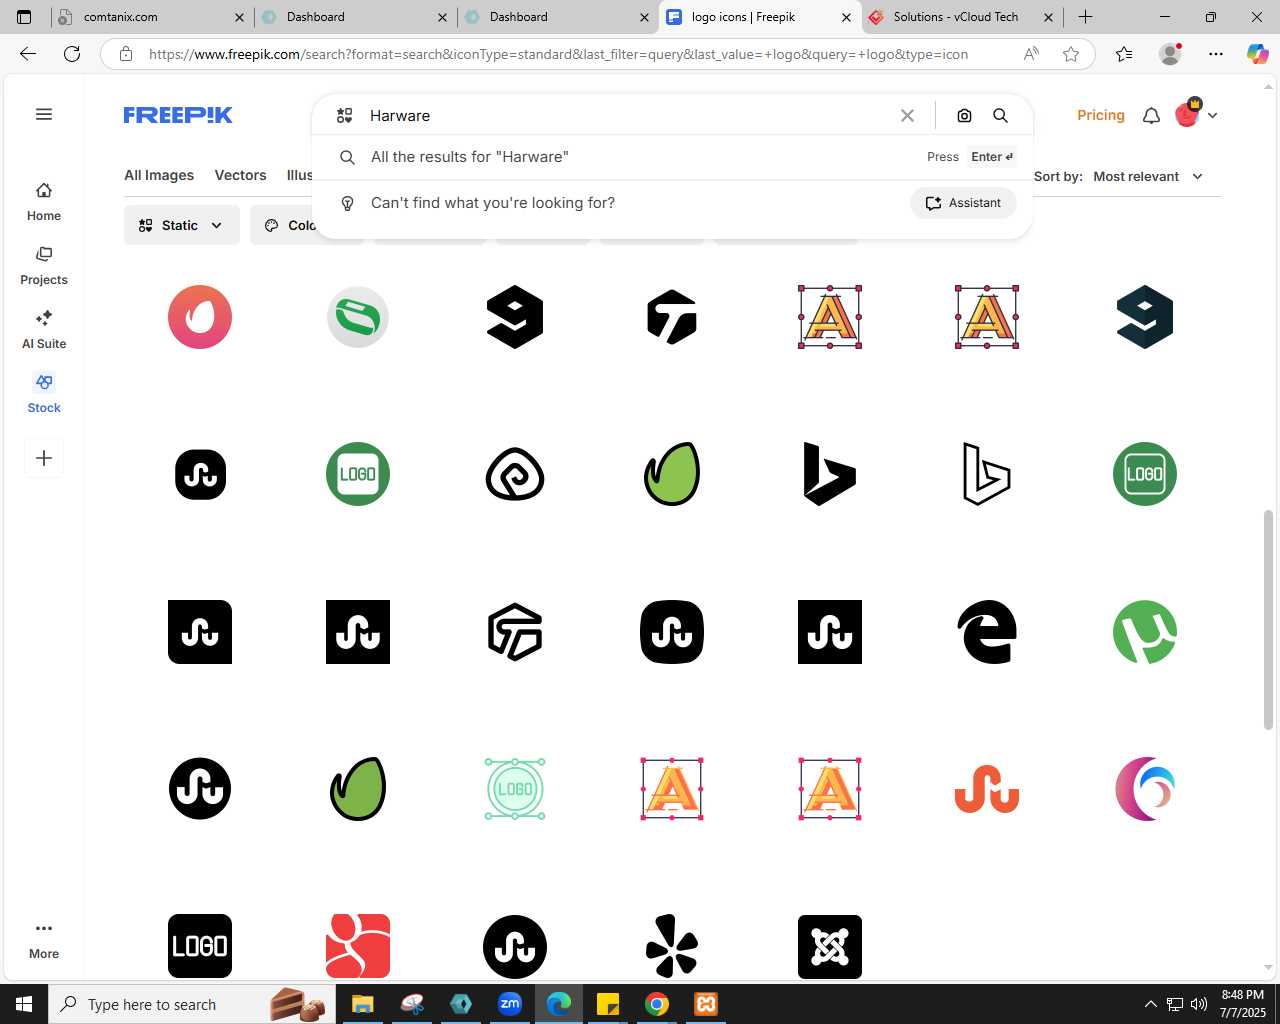1280x1024 pixels.
Task: Select Stock in the sidebar
Action: coord(44,394)
